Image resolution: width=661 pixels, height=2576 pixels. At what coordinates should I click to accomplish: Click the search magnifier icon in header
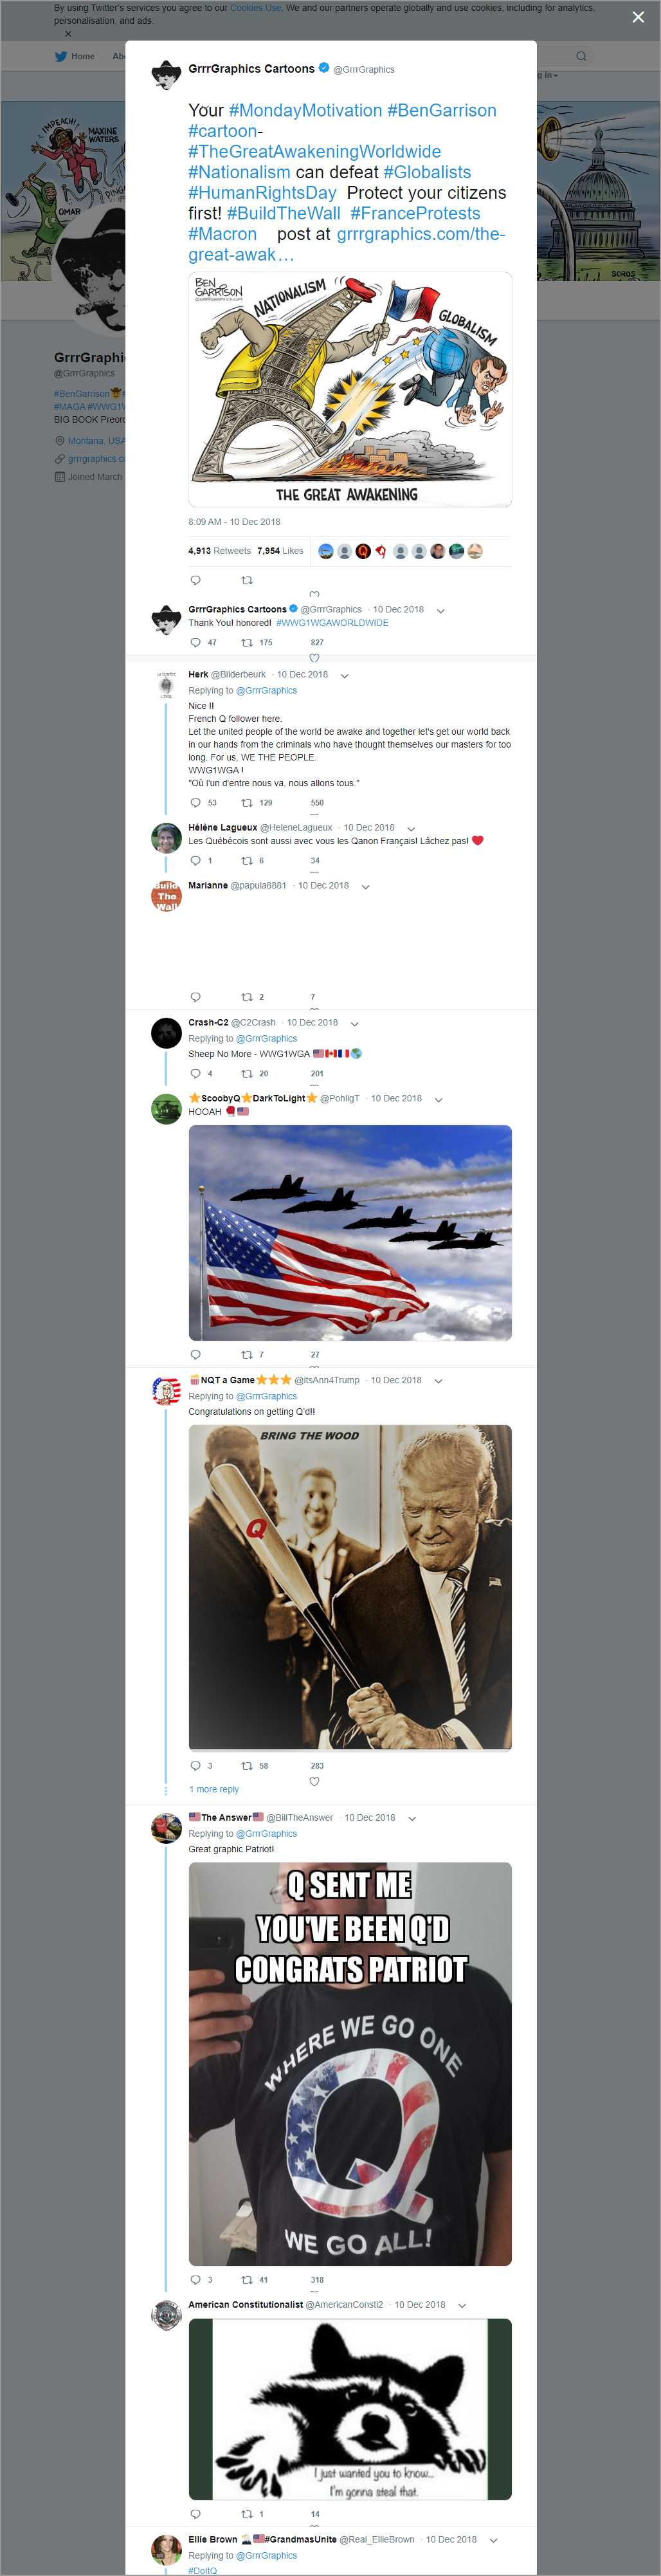coord(580,56)
